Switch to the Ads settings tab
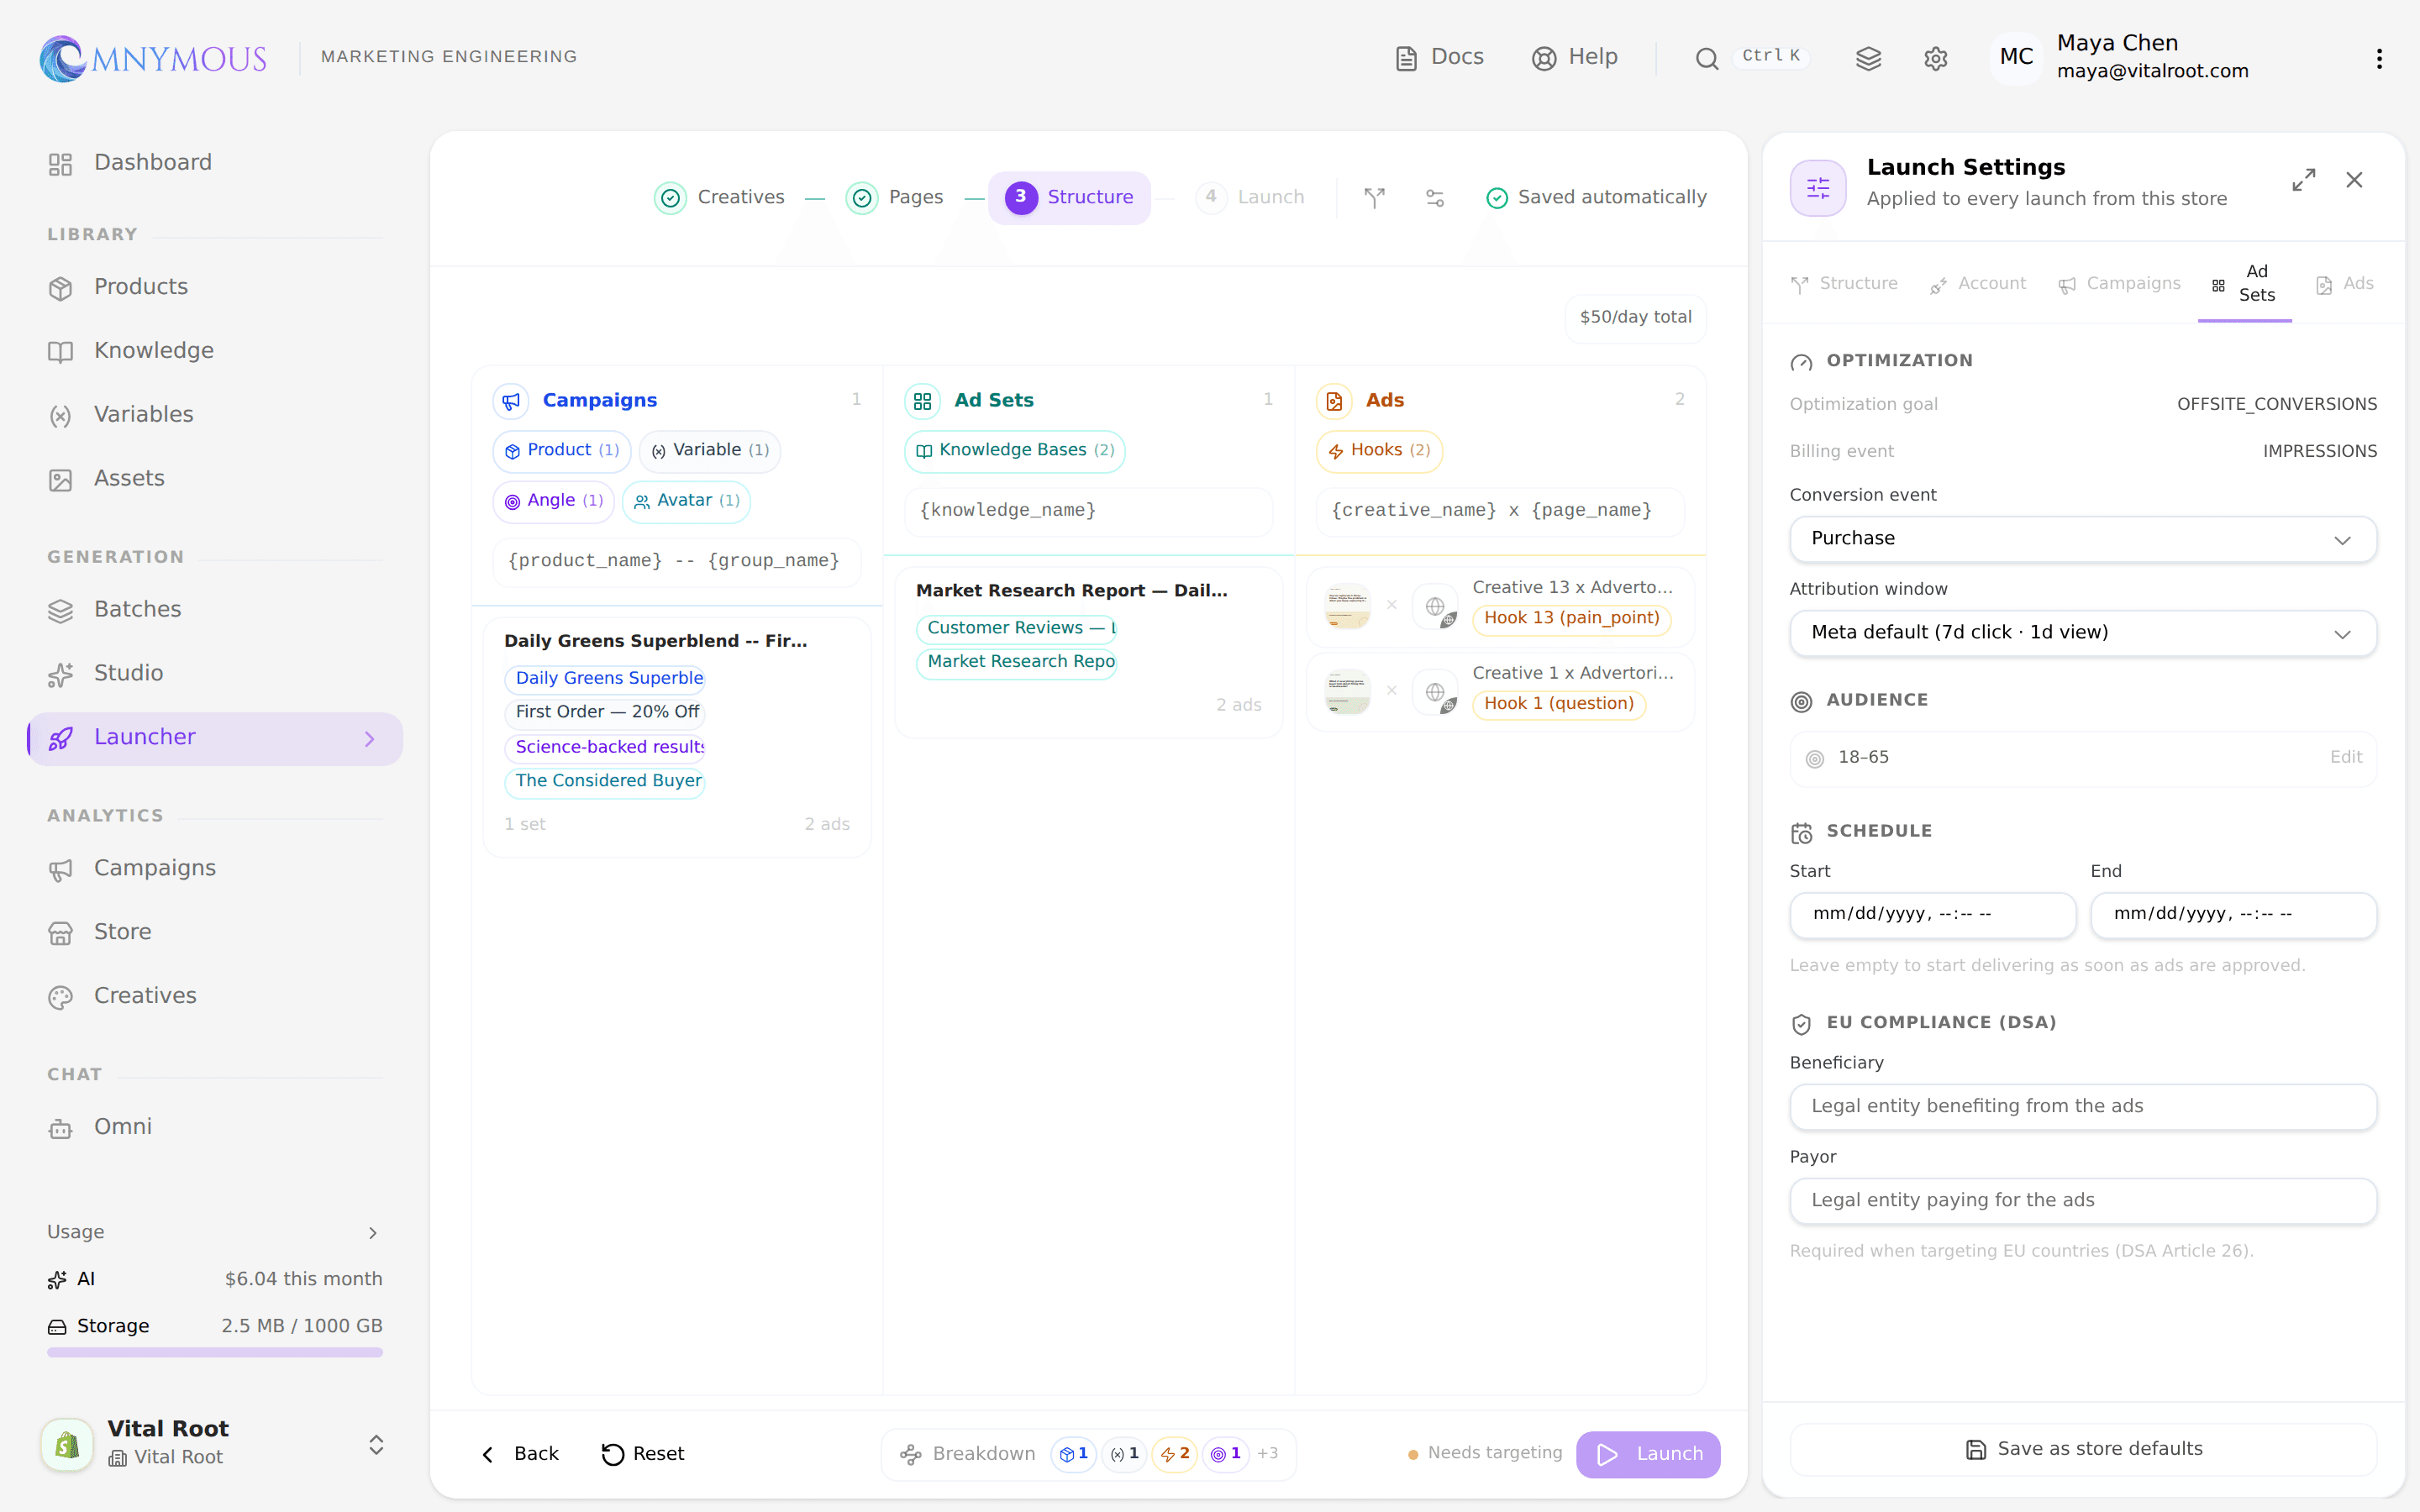This screenshot has height=1512, width=2420. 2344,284
